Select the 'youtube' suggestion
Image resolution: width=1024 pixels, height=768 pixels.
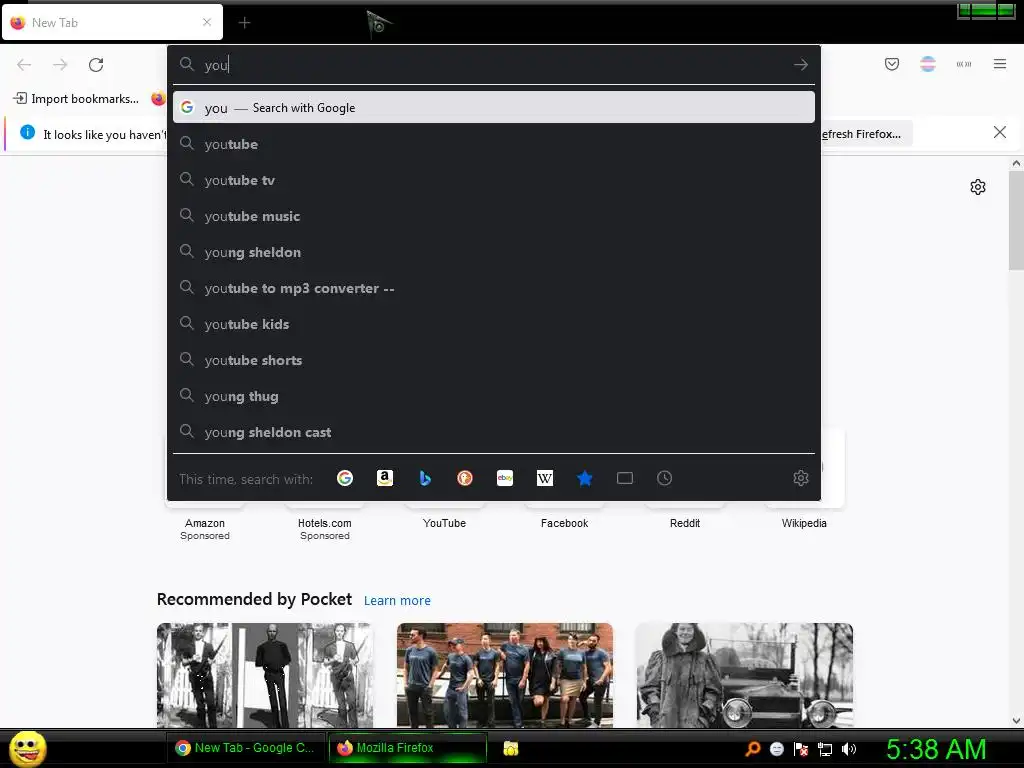coord(494,144)
